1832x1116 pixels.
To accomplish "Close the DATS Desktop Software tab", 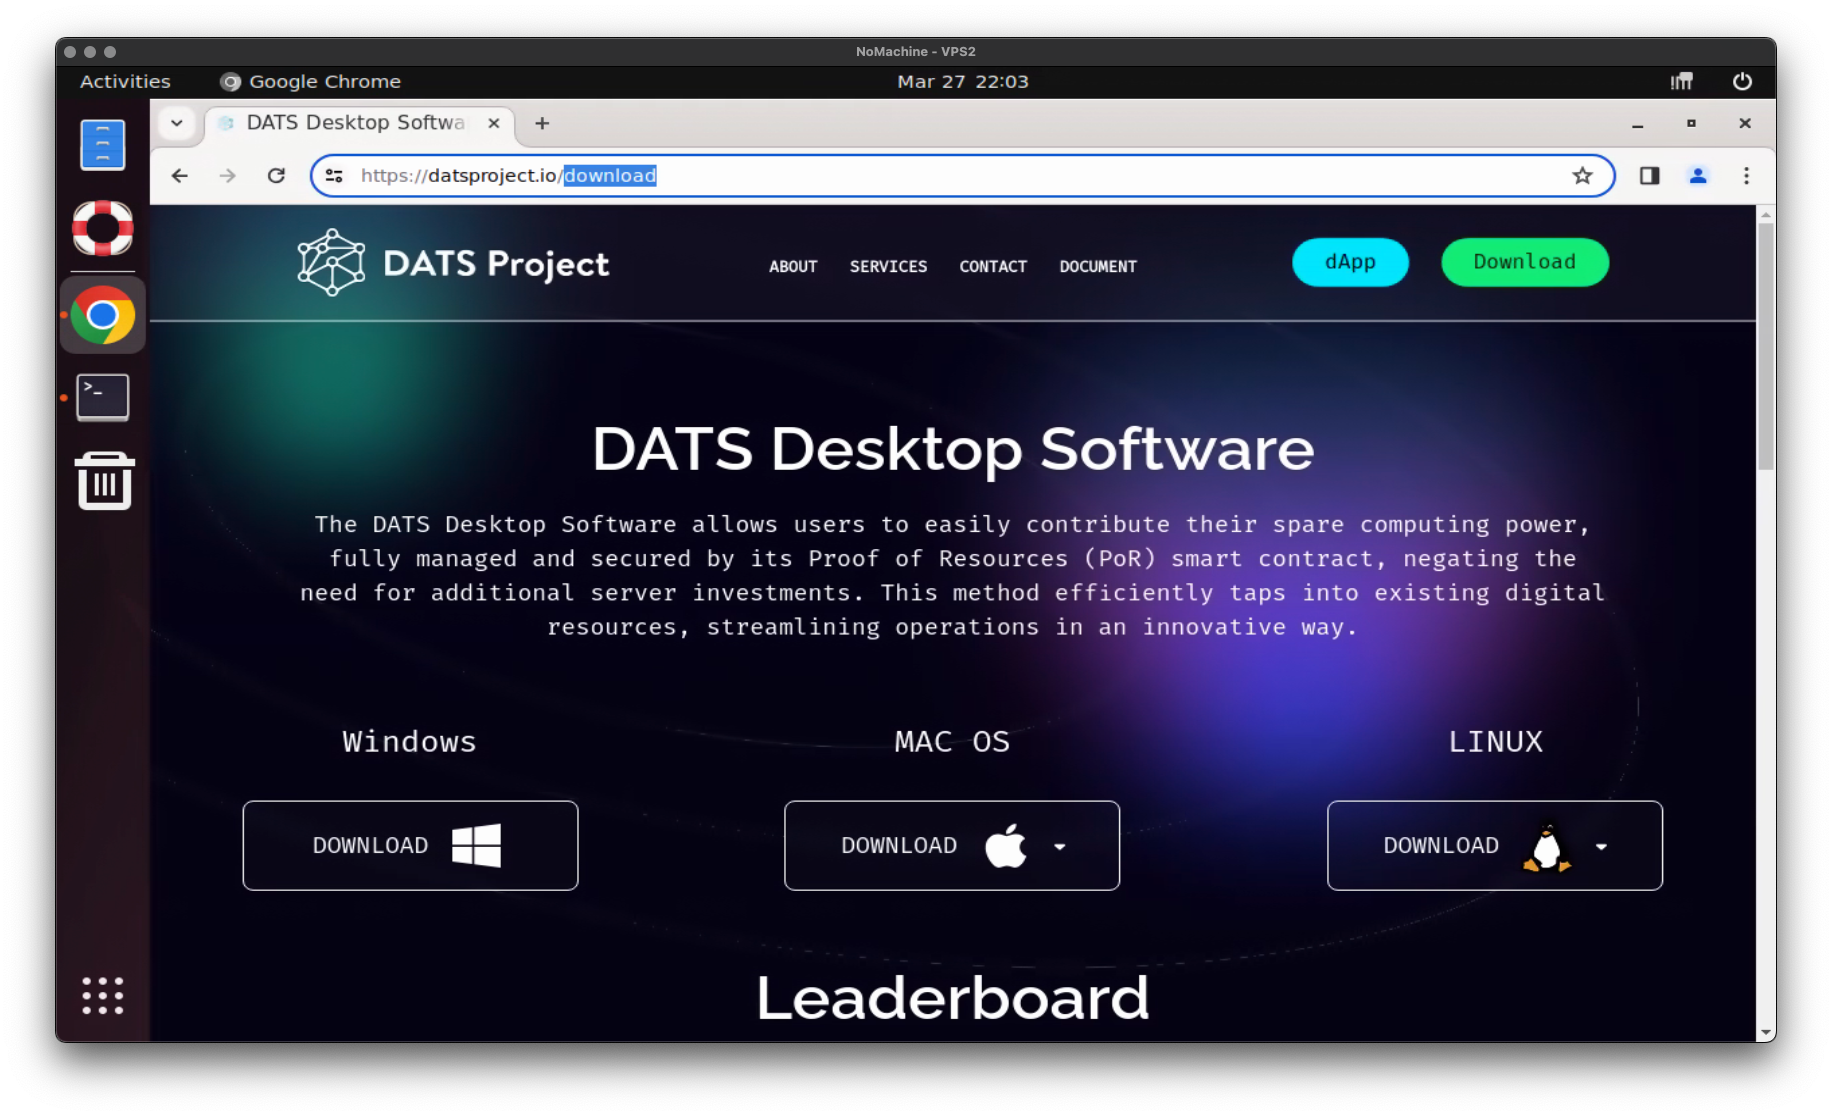I will 494,123.
